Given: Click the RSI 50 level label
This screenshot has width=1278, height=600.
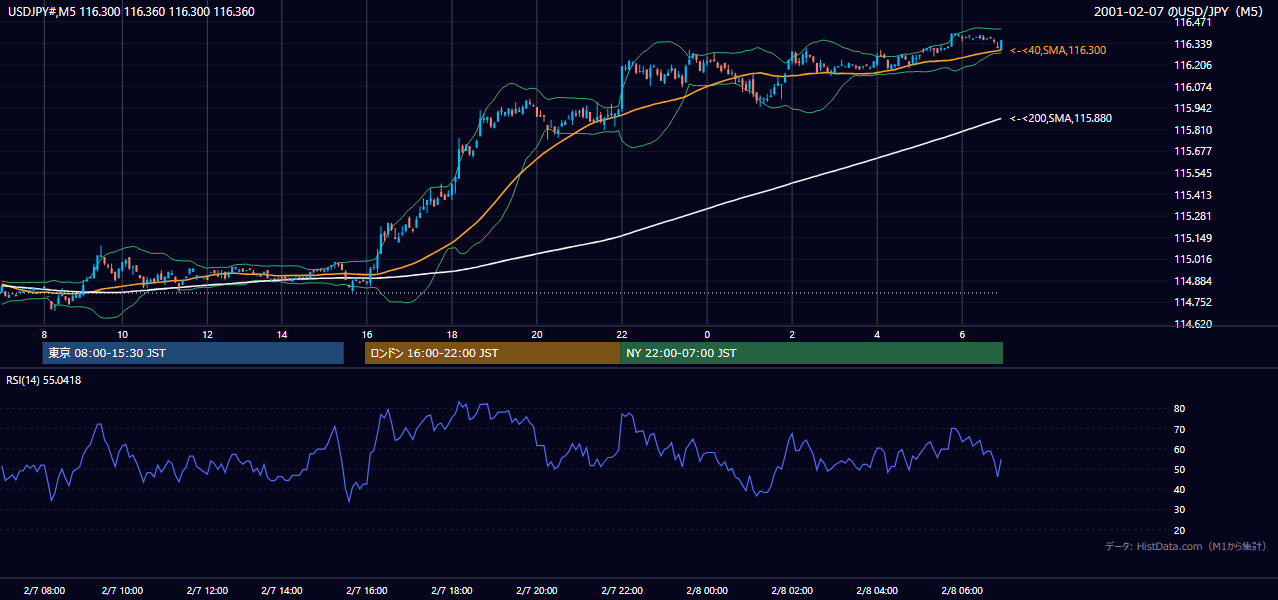Looking at the screenshot, I should coord(1179,469).
